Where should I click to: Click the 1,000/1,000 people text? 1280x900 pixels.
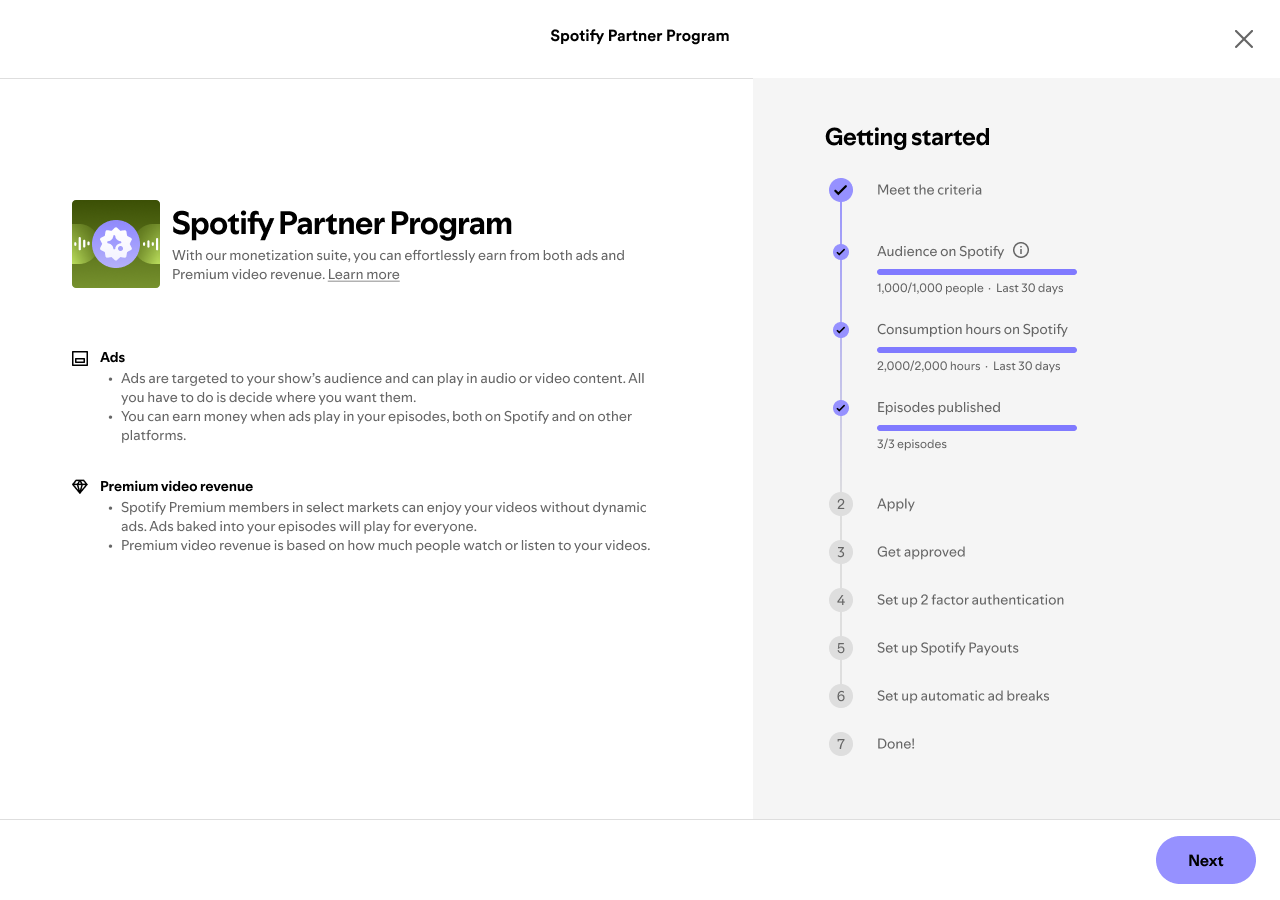tap(930, 288)
